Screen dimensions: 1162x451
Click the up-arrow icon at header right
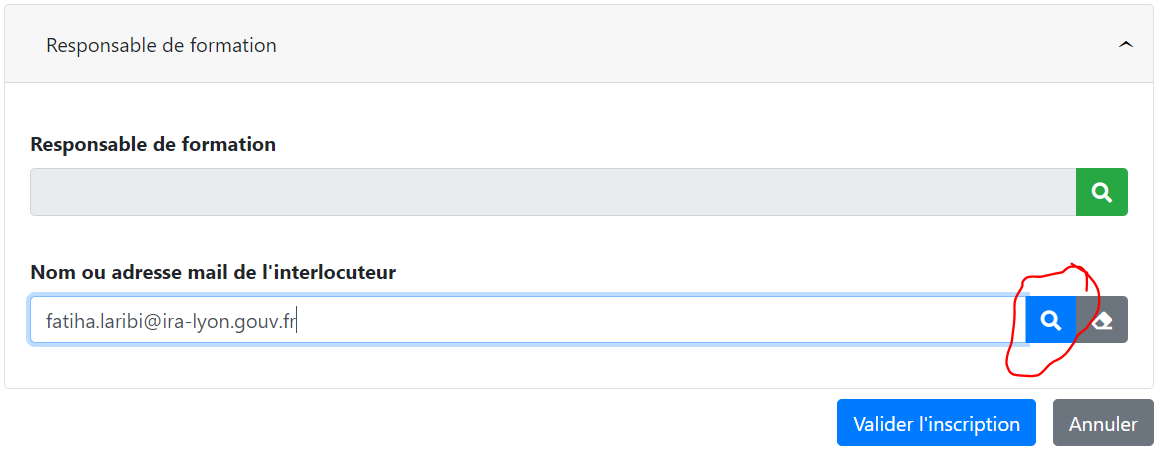1126,45
